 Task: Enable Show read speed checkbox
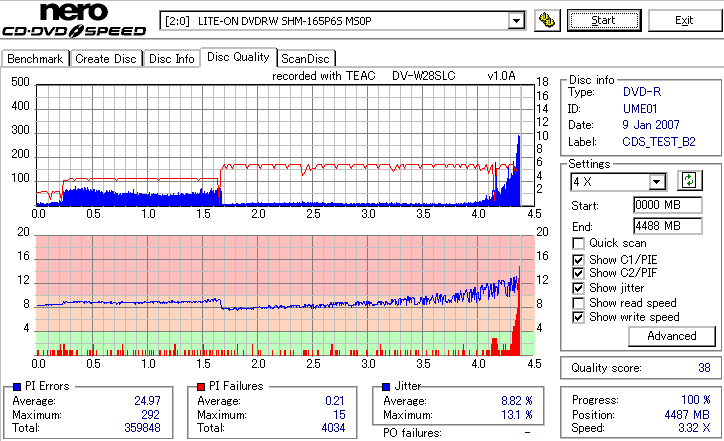(578, 303)
